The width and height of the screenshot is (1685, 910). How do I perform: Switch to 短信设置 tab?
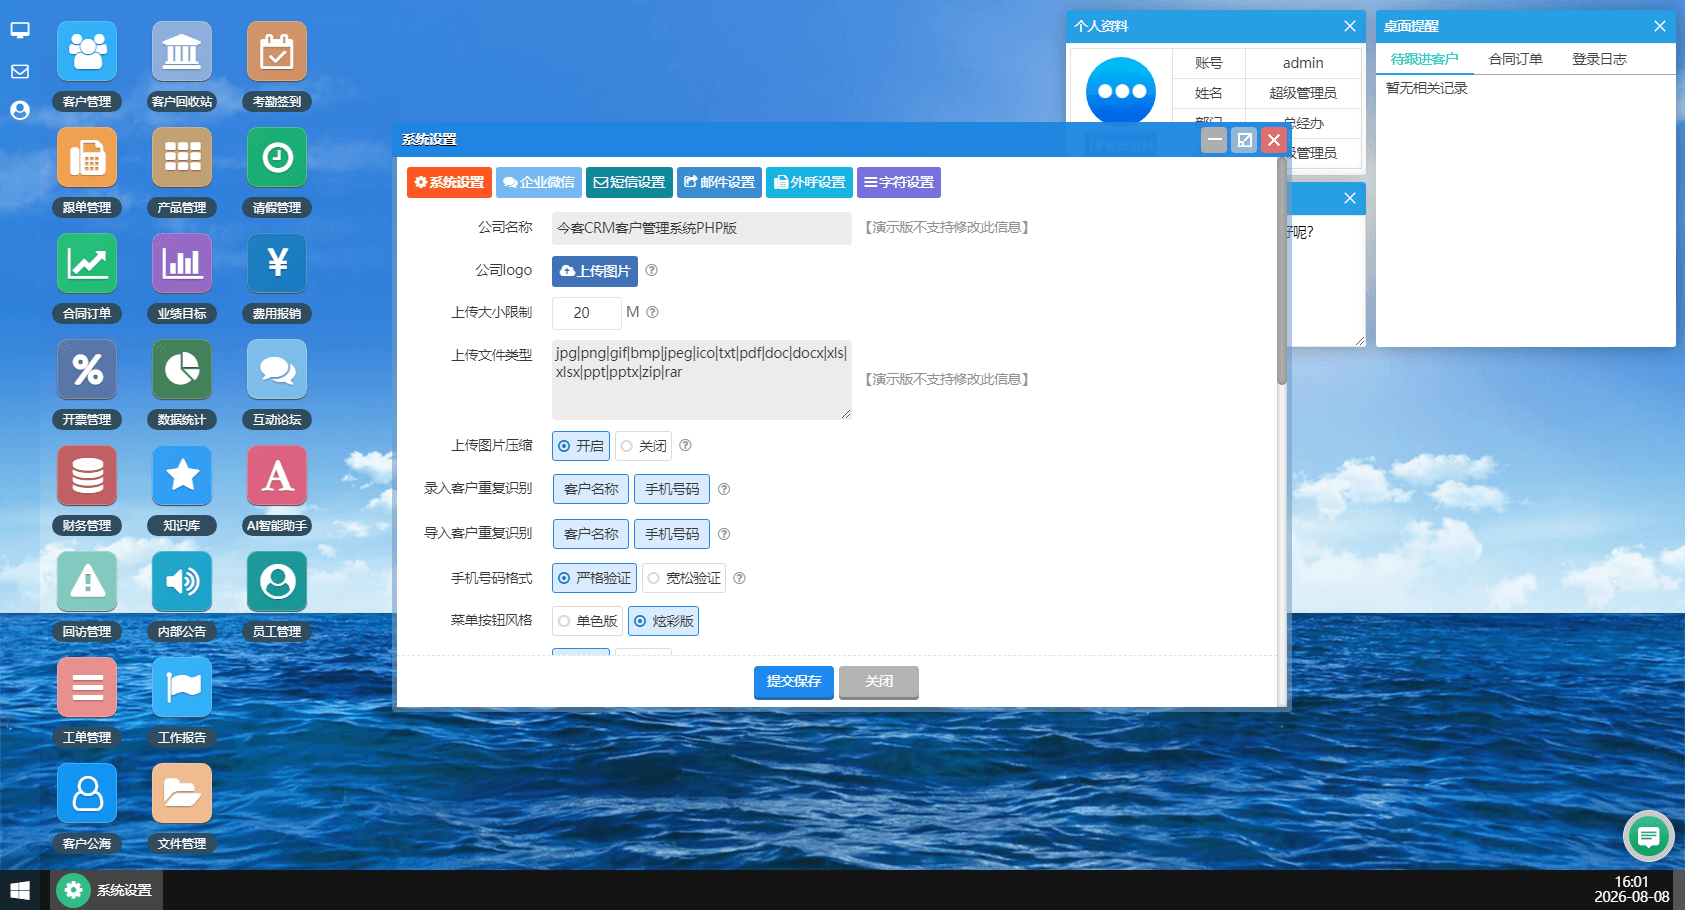tap(629, 182)
